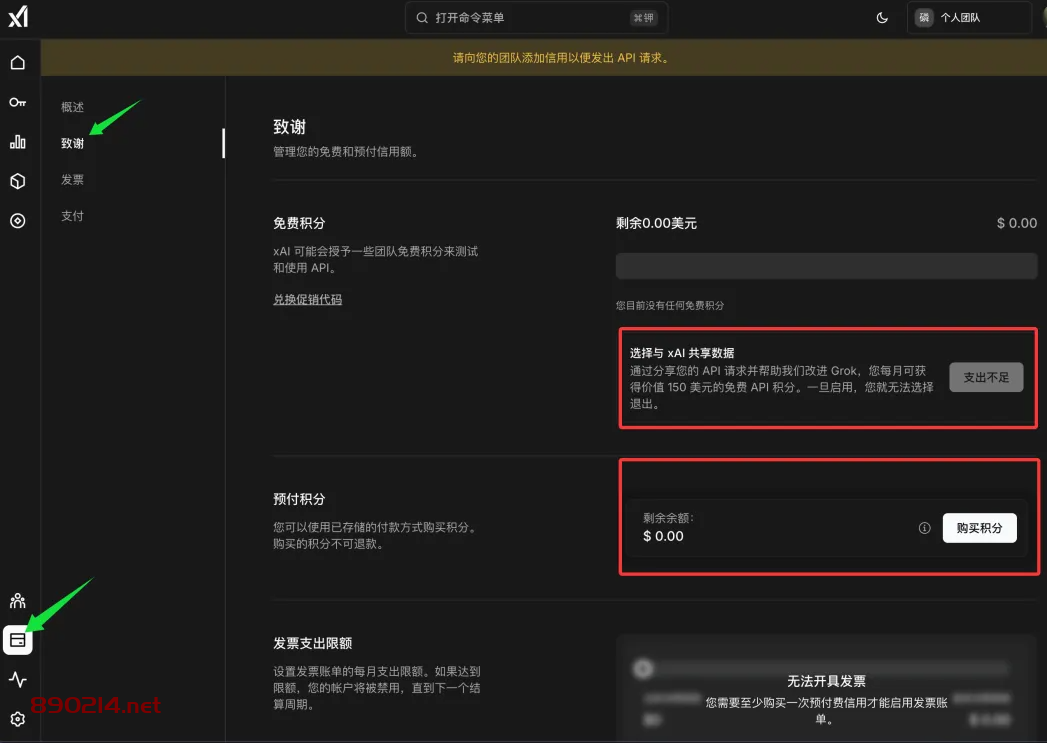This screenshot has height=743, width=1047.
Task: Open the models cube icon
Action: 18,181
